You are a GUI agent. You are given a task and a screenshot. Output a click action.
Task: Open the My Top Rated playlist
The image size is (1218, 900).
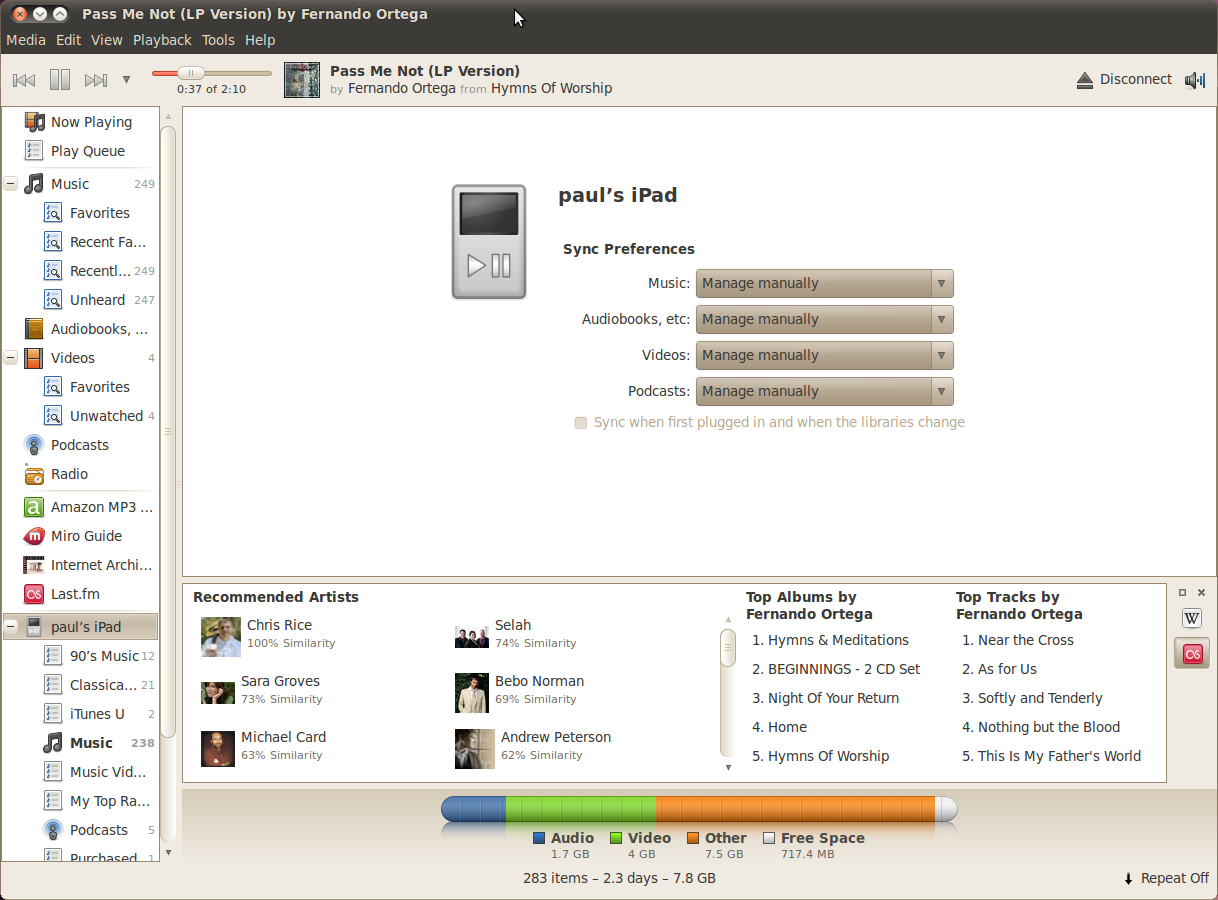80,801
